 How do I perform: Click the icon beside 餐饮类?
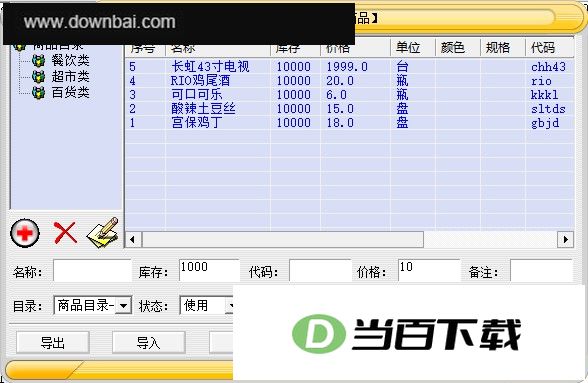click(39, 60)
